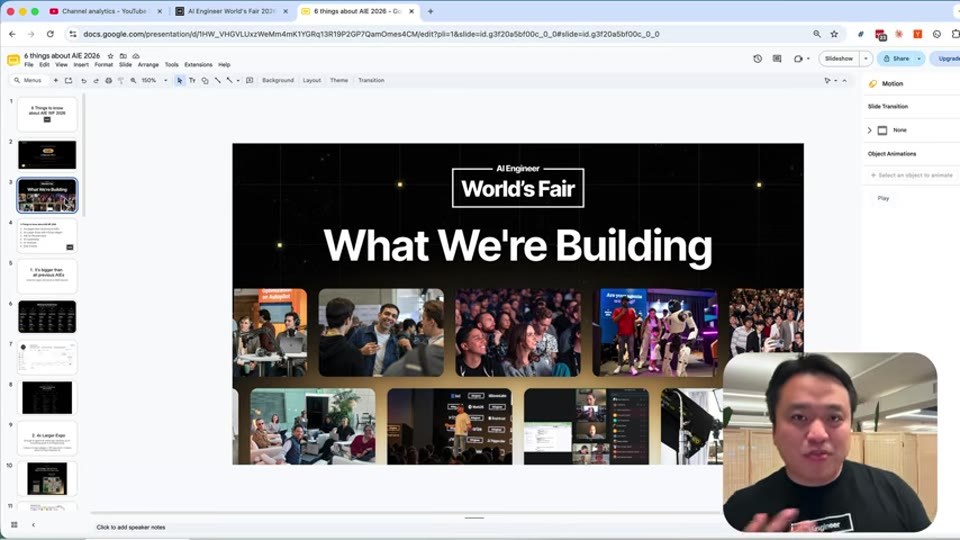Click the presentation title '6 things about AIE 2026'
This screenshot has width=960, height=540.
tap(62, 56)
